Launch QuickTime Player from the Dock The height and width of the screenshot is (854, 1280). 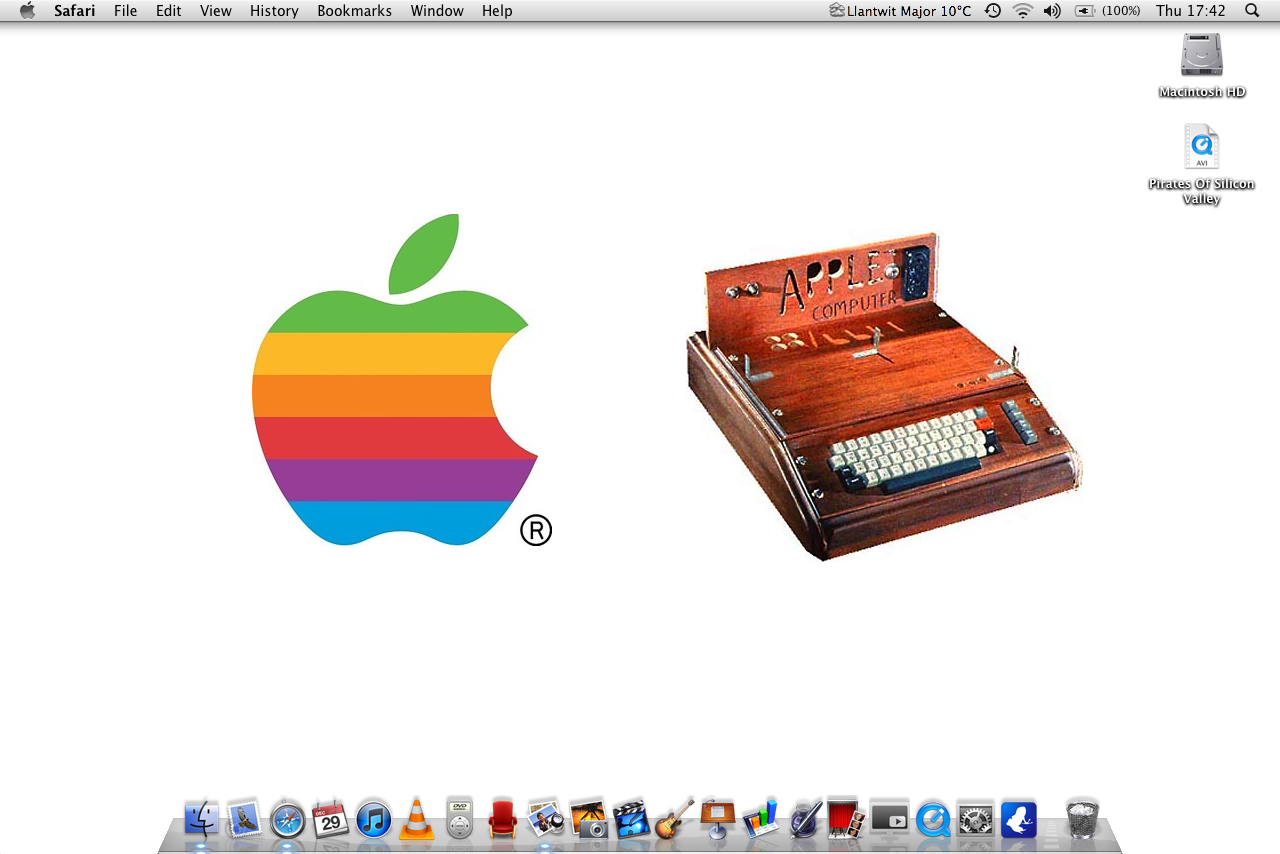933,821
